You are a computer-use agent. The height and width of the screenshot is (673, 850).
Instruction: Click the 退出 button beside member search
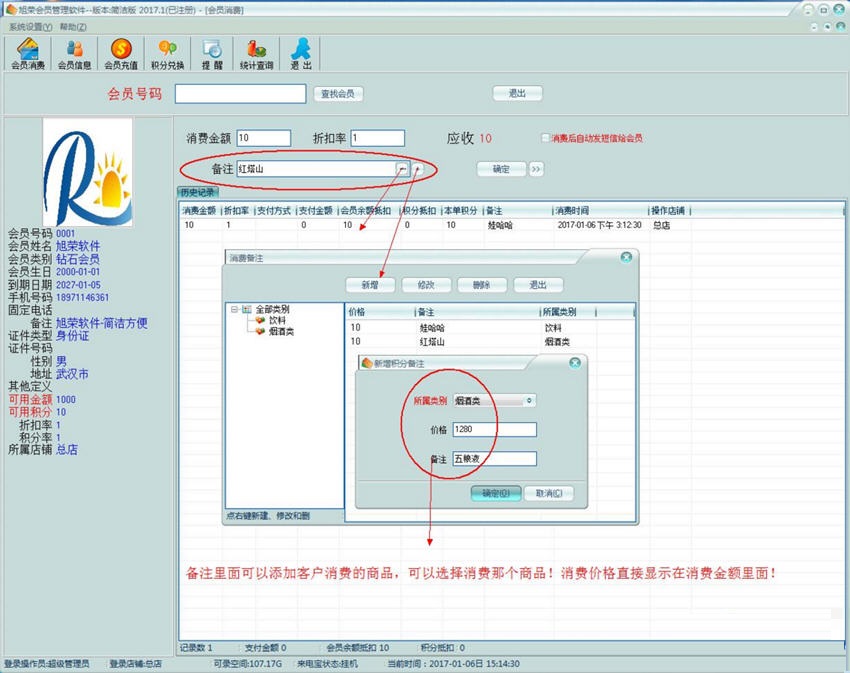pos(517,93)
